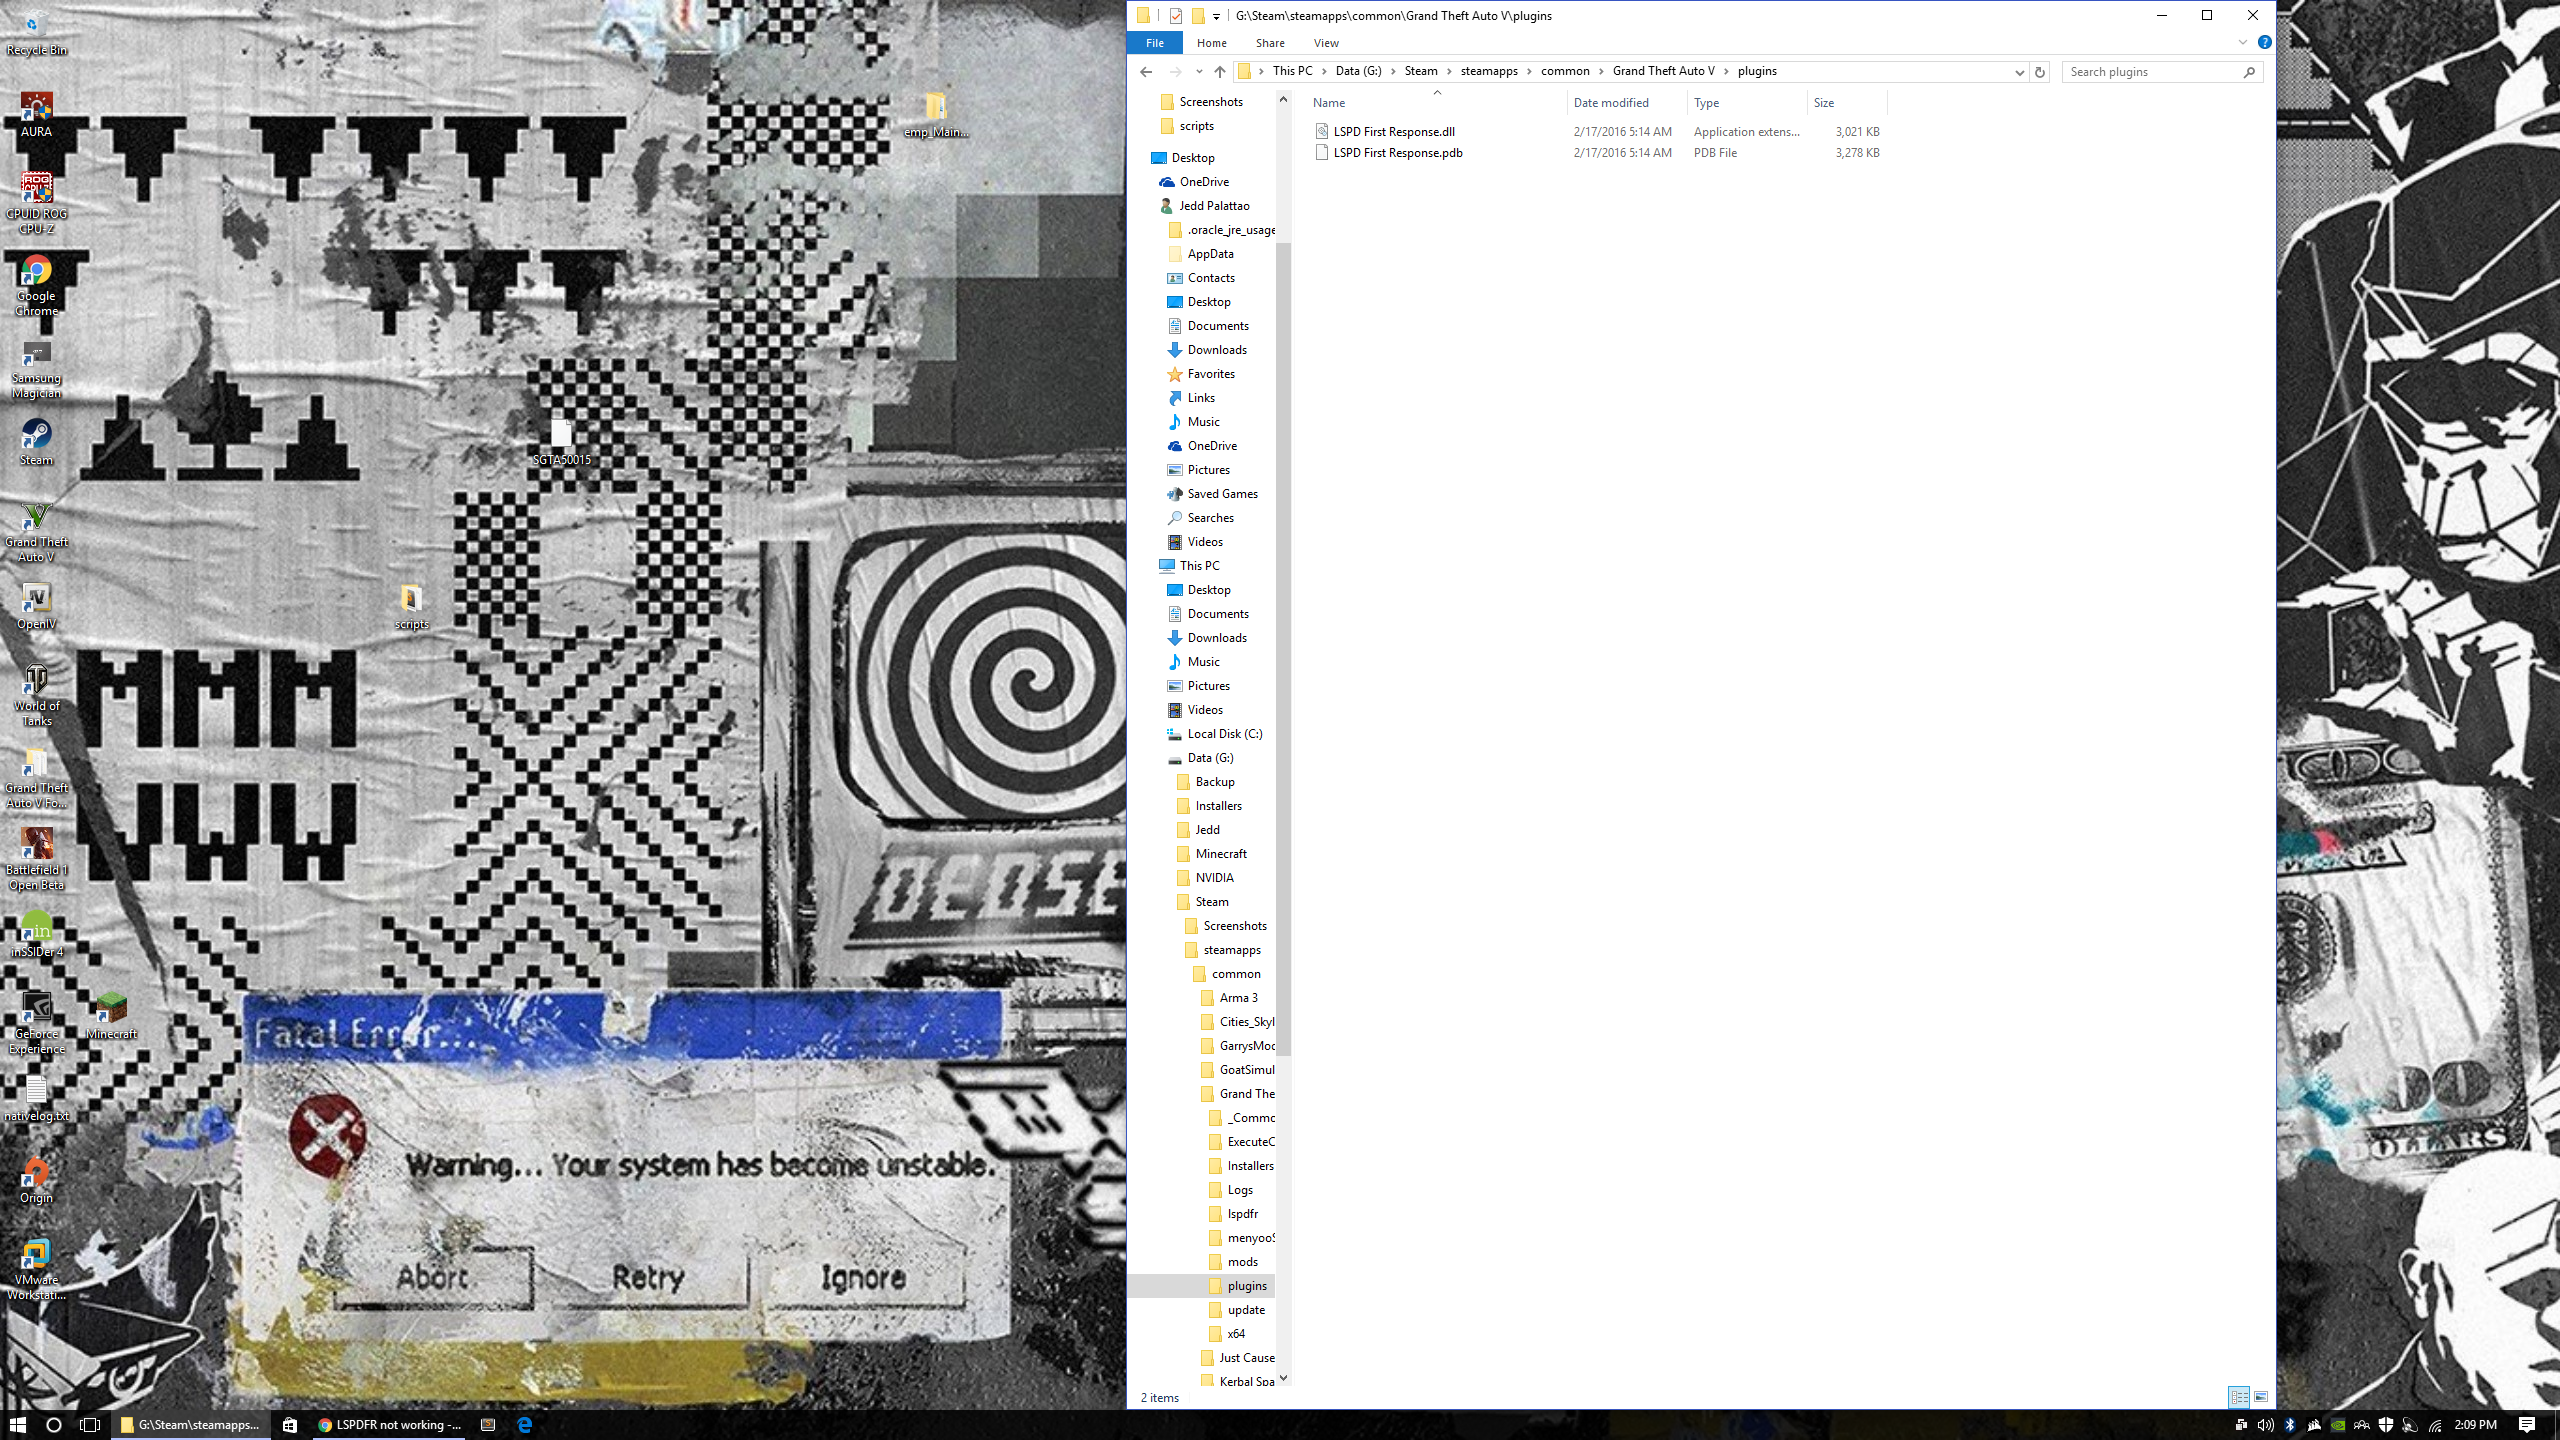This screenshot has width=2560, height=1440.
Task: Open the View ribbon tab
Action: click(1326, 43)
